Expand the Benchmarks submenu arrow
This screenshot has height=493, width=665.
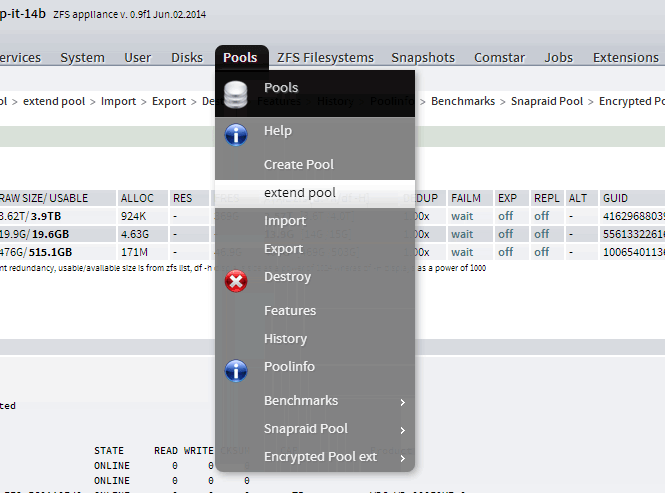tap(402, 402)
